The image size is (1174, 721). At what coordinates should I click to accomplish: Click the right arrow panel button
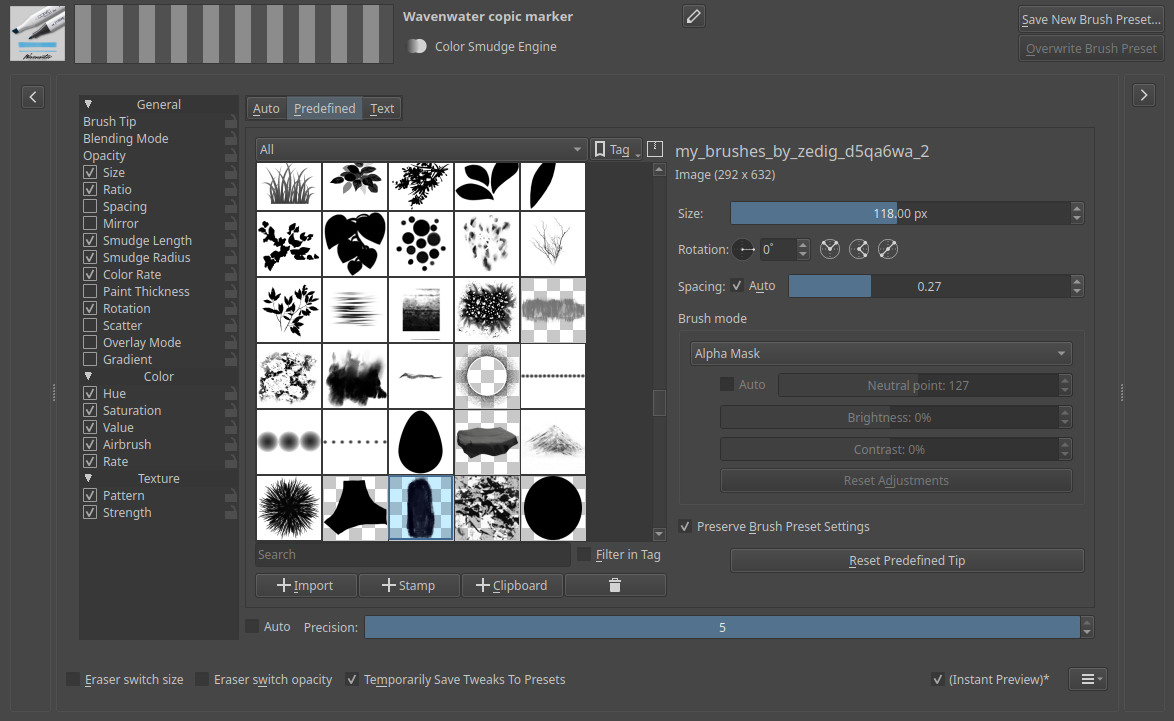point(1144,95)
